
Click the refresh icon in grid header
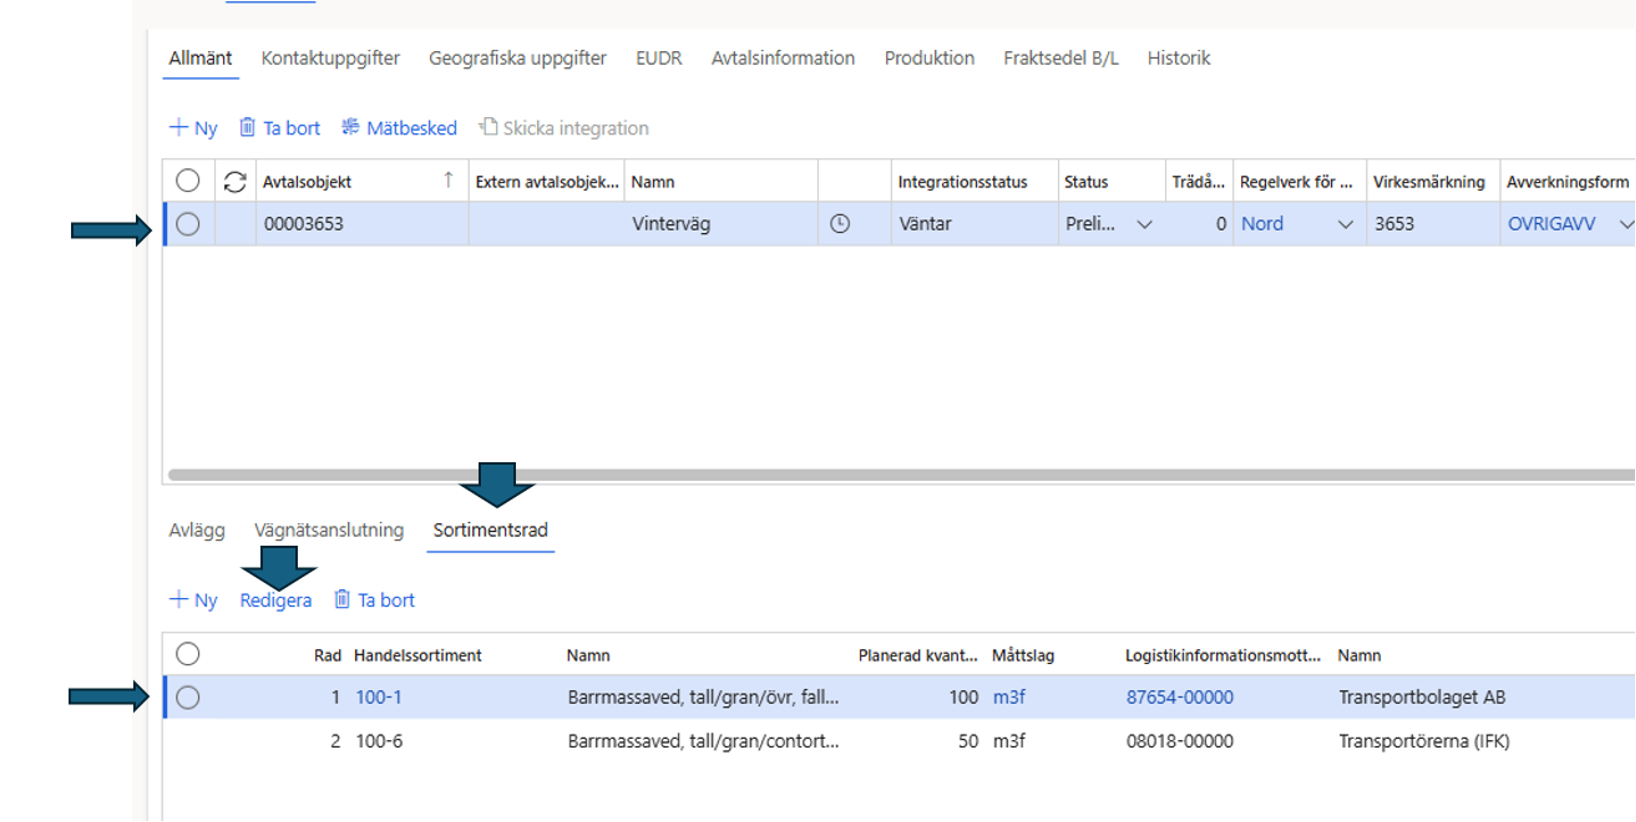tap(235, 182)
